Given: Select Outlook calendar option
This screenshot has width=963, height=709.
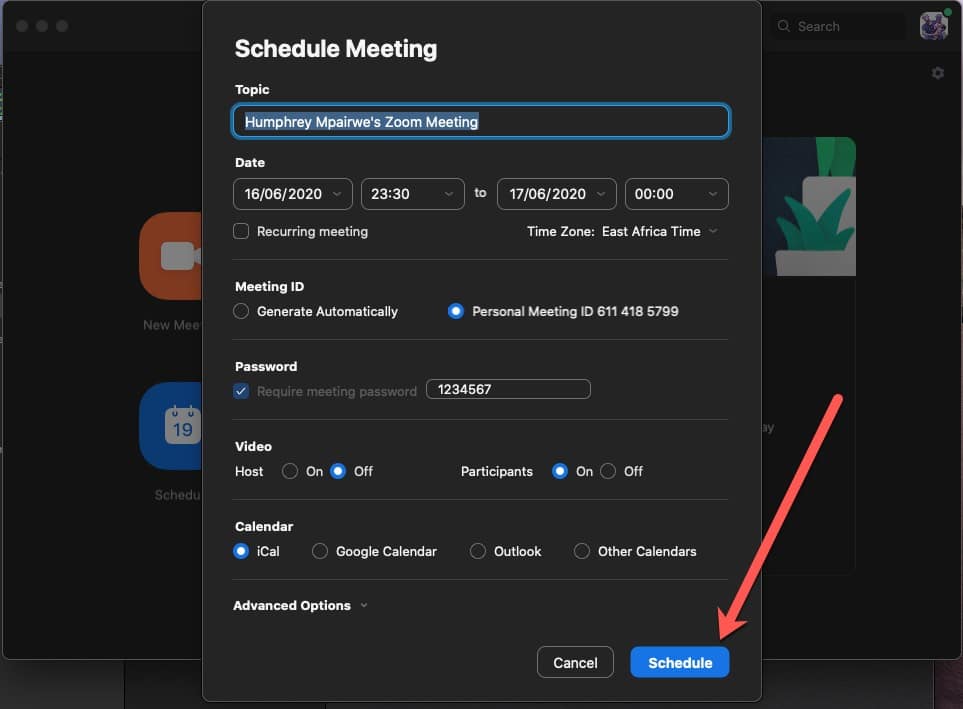Looking at the screenshot, I should [477, 551].
